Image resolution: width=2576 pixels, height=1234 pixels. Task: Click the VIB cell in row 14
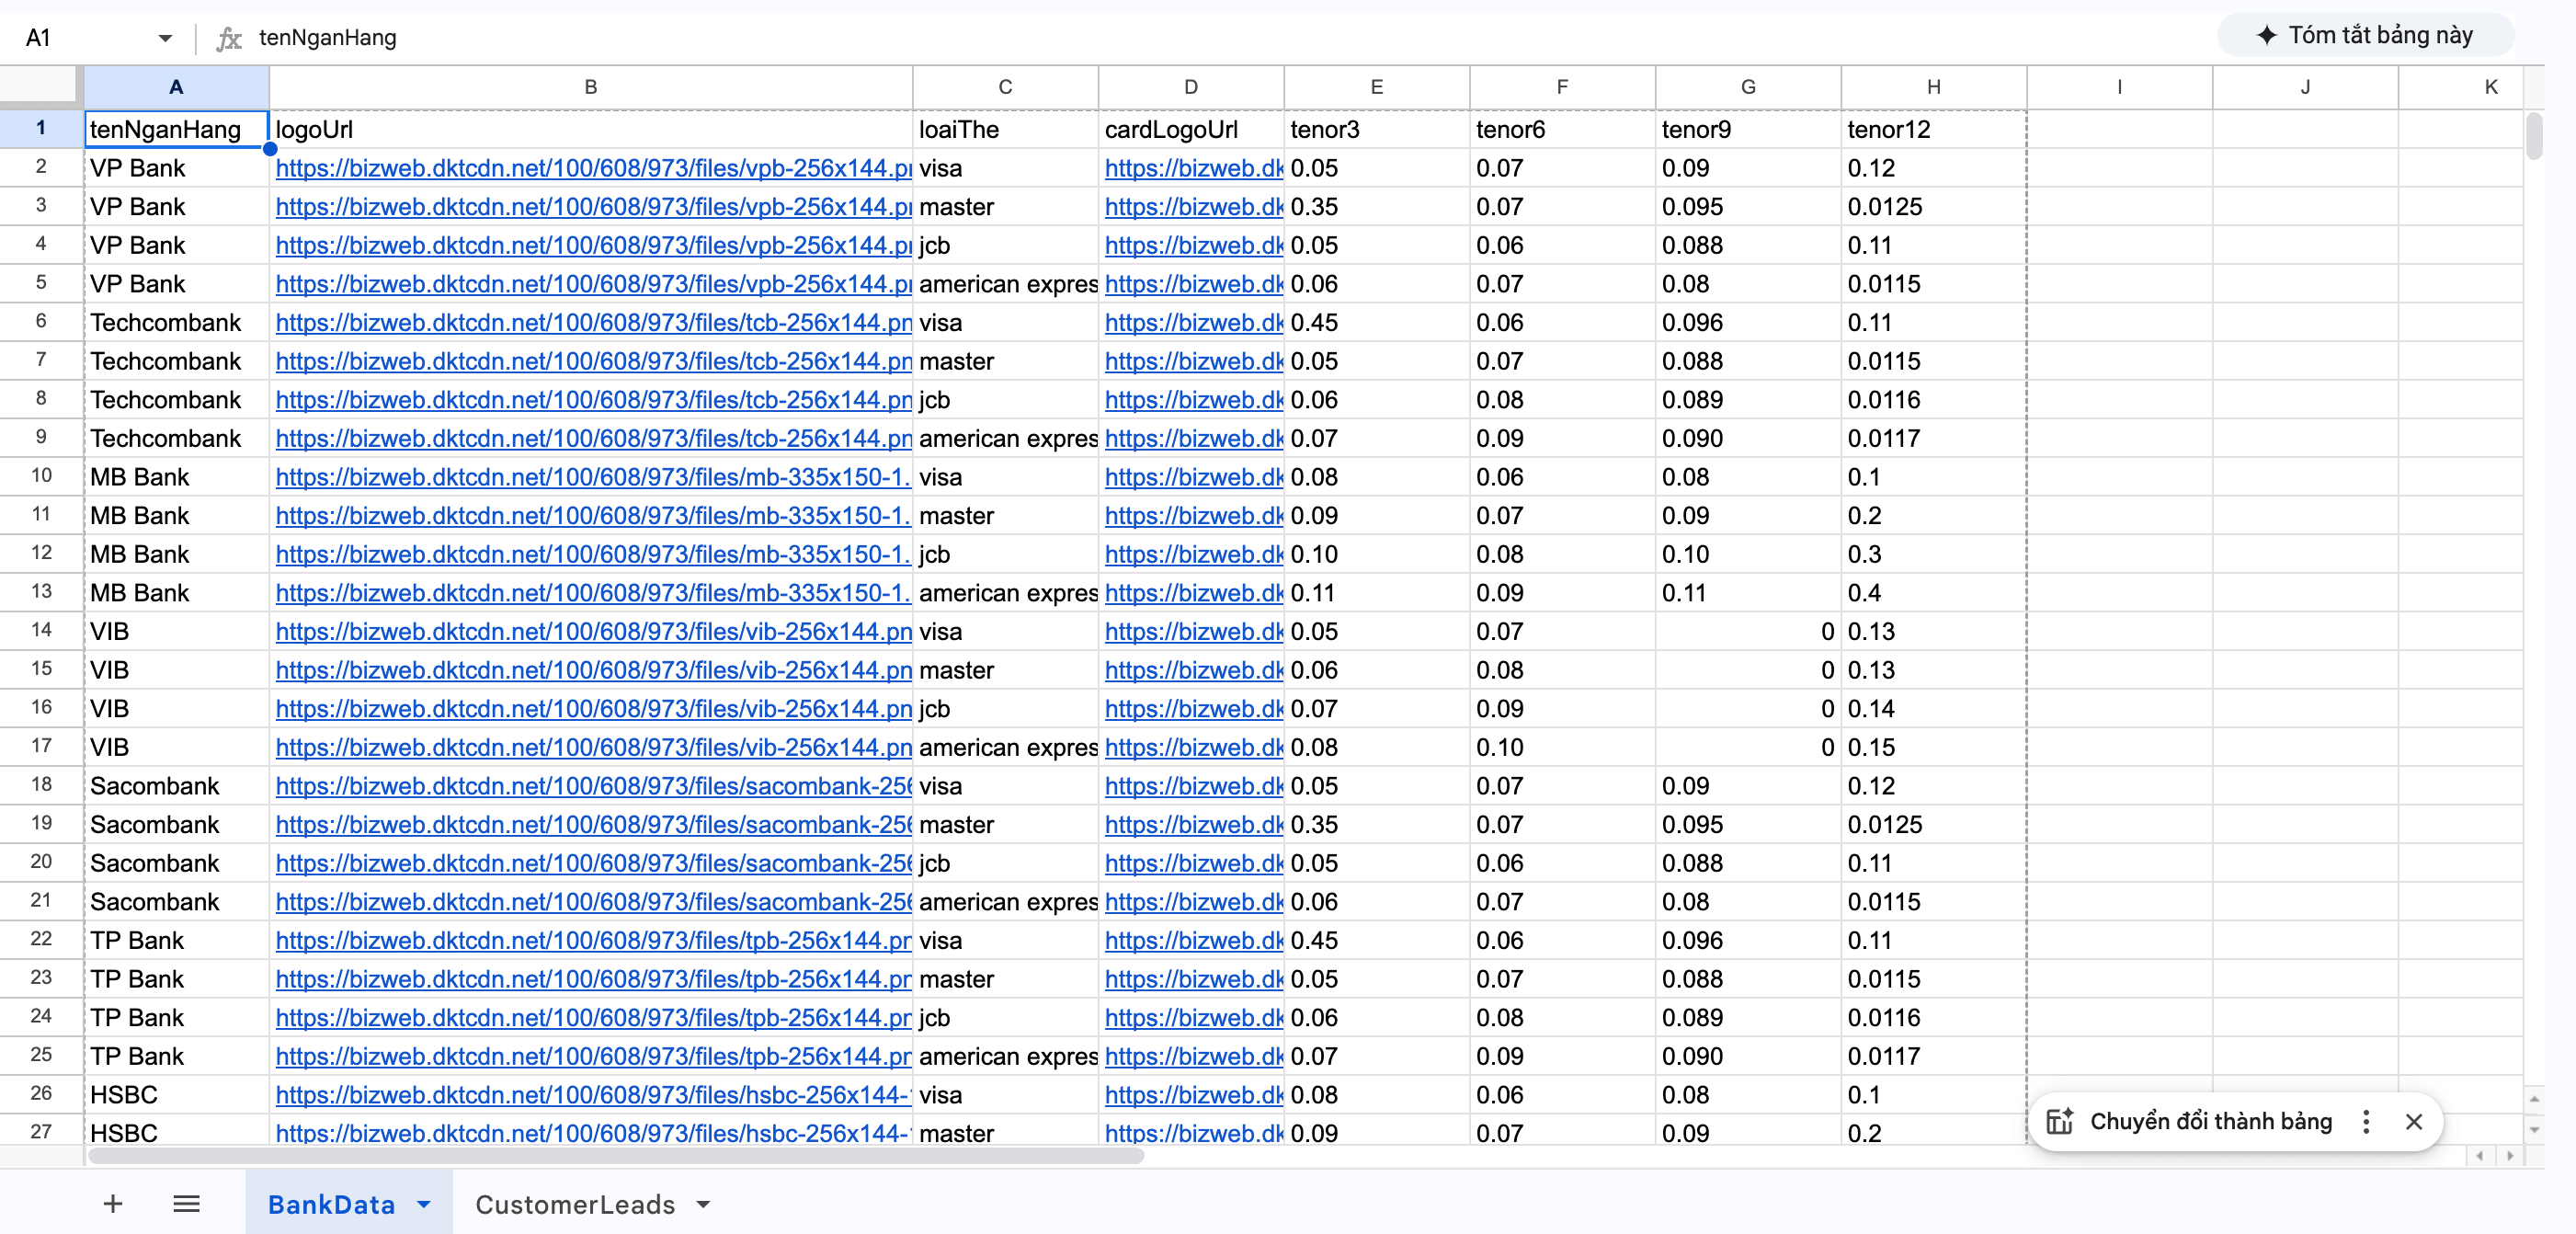click(176, 631)
